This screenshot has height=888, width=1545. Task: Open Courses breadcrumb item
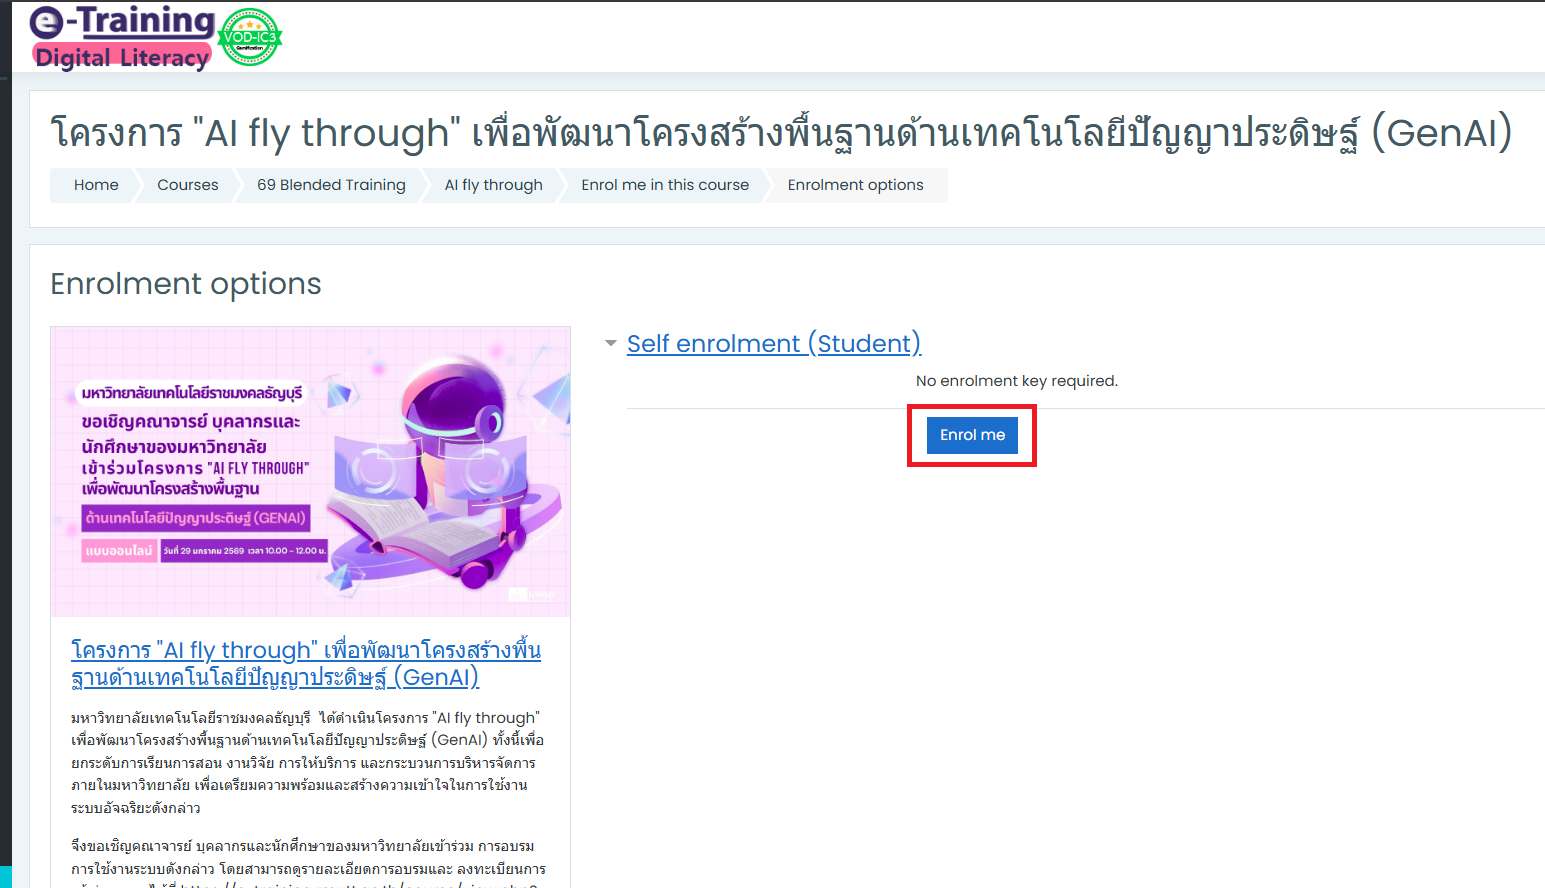click(188, 185)
